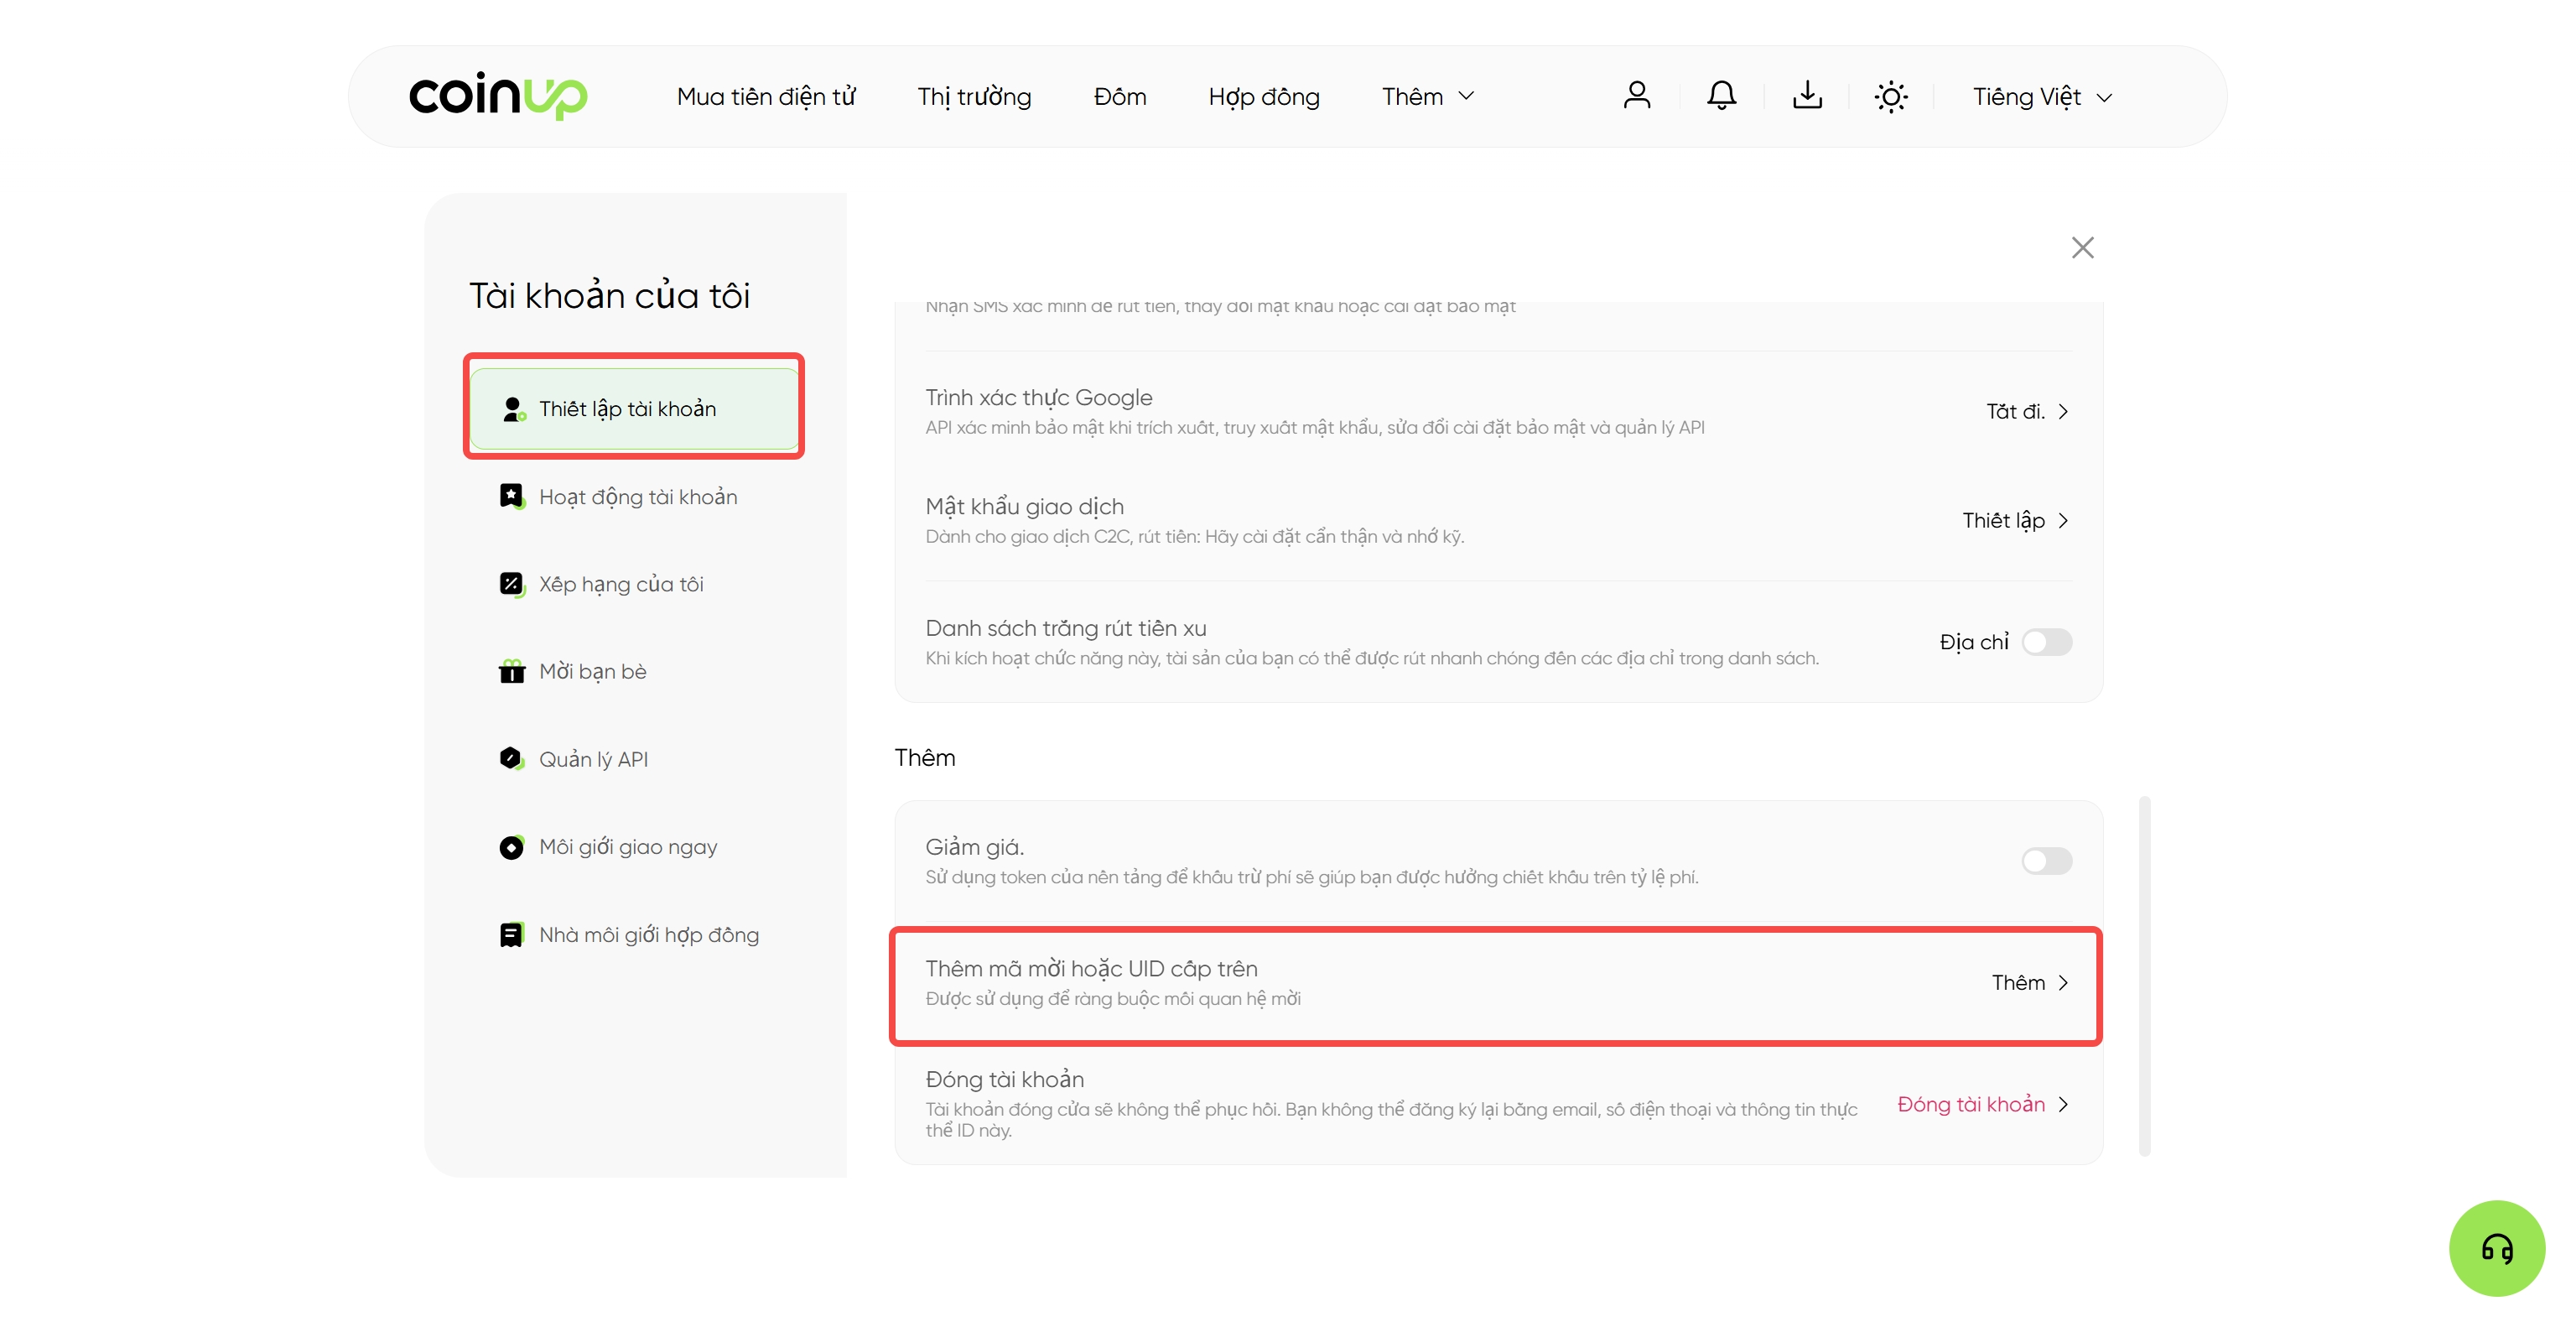Click the Xếp hạng của tôi icon
This screenshot has height=1327, width=2576.
512,584
